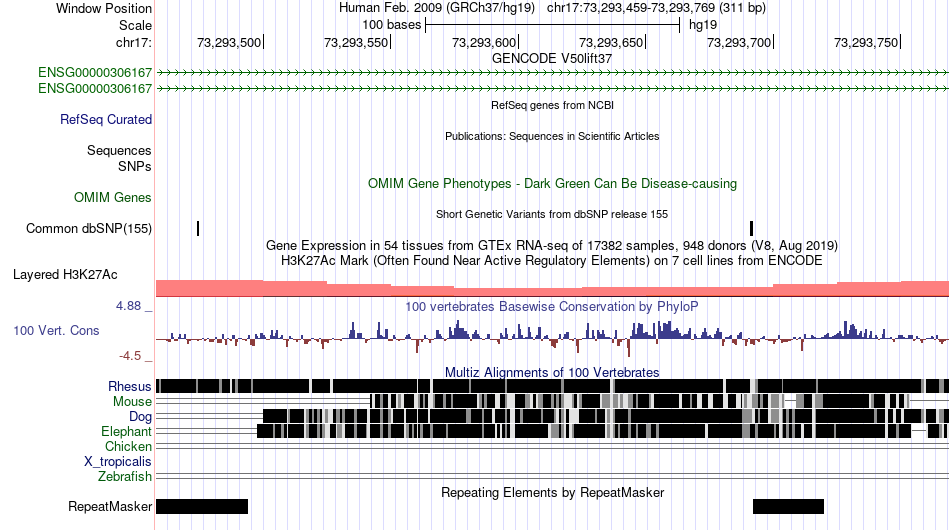Click the 73,293,550 ruler position
Screen dimensions: 950x530
coord(356,42)
